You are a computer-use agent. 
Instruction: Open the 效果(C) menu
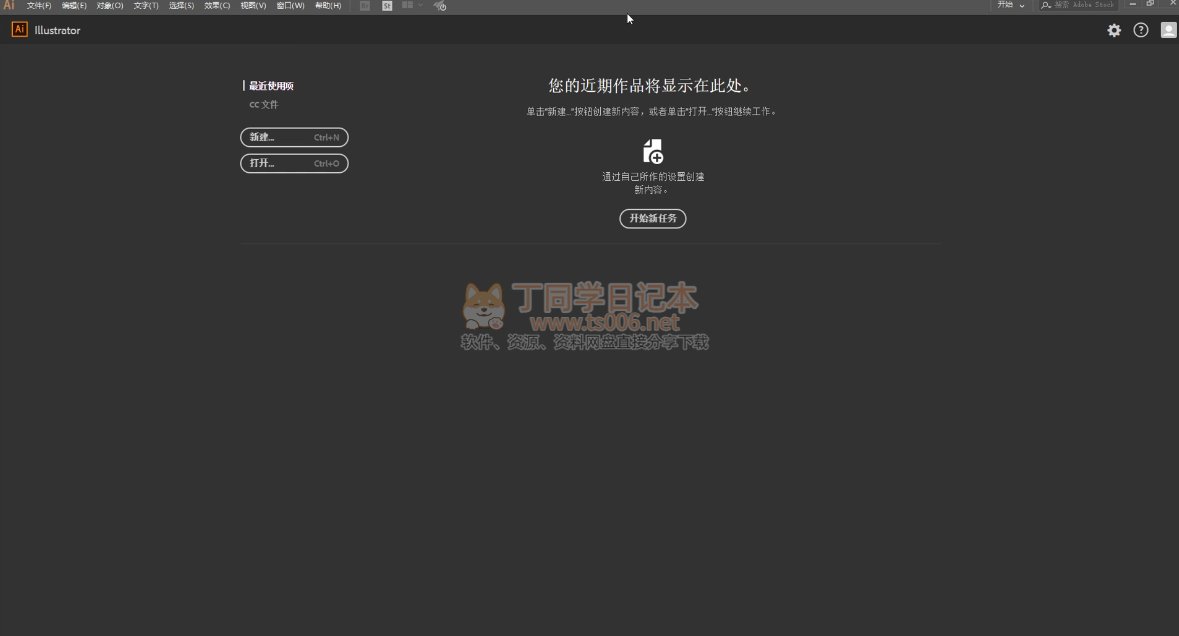tap(217, 5)
